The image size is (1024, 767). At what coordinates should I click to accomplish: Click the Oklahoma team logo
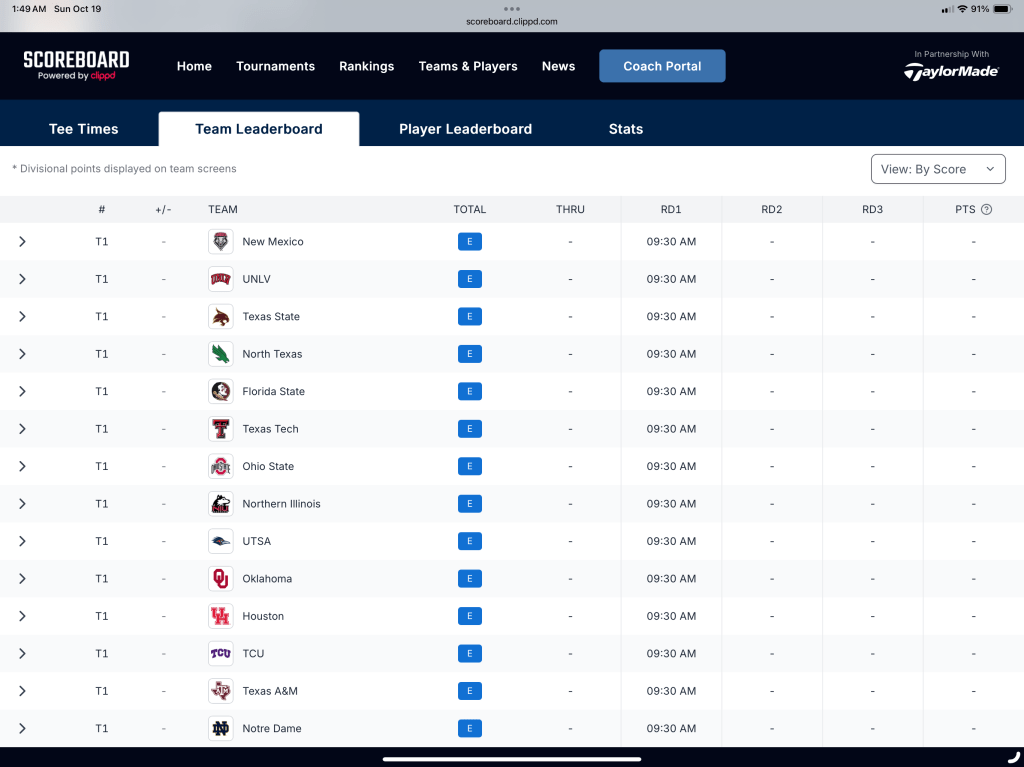click(221, 579)
